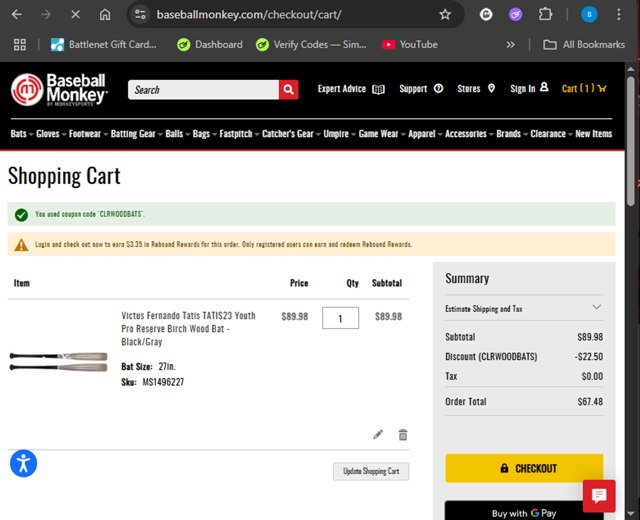Edit cart item with the pencil icon
640x520 pixels.
pyautogui.click(x=378, y=435)
